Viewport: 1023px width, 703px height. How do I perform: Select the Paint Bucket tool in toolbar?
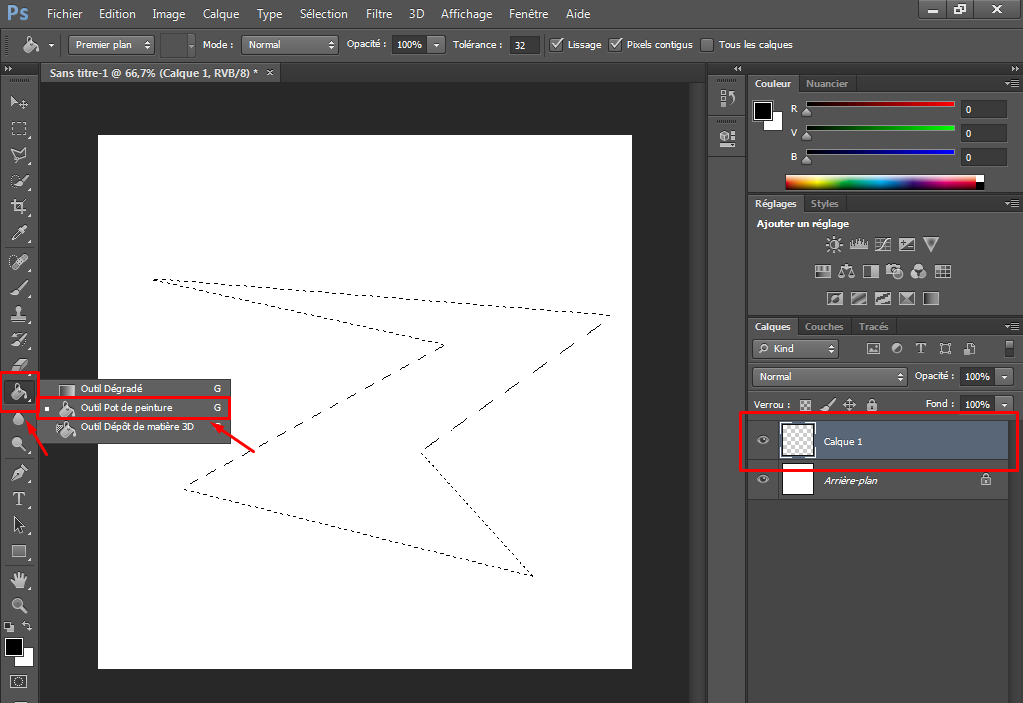tap(19, 392)
